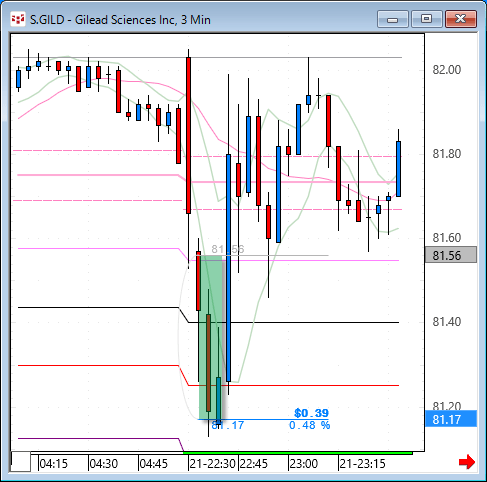487x482 pixels.
Task: Click the gray 81.56 label above rectangle
Action: coord(228,249)
